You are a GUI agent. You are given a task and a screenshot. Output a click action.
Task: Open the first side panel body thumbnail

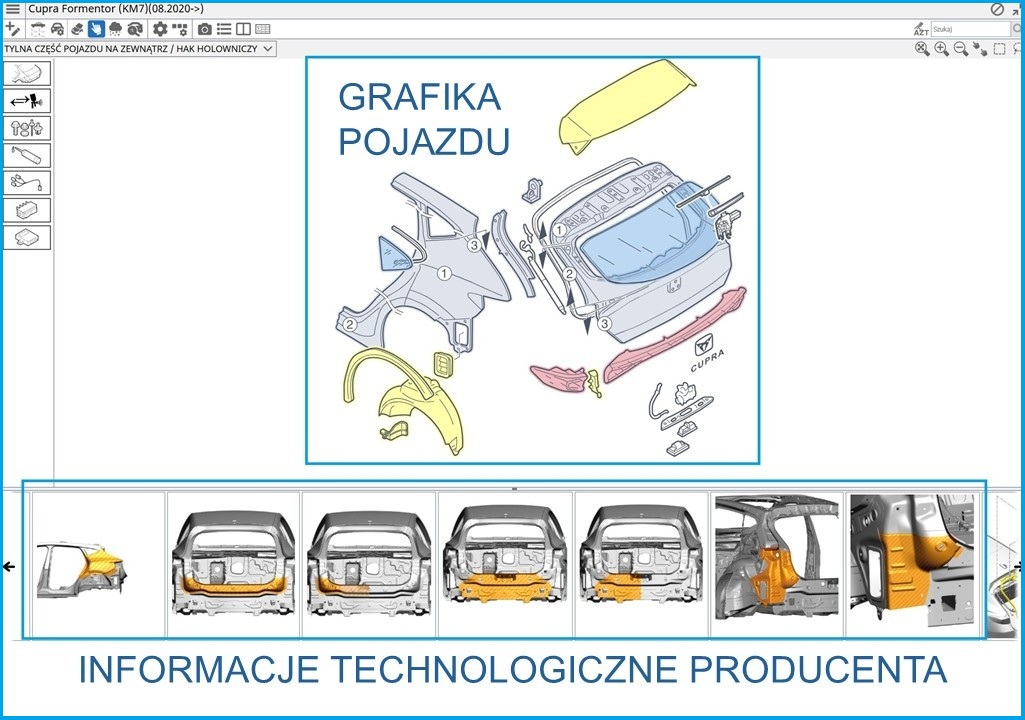point(98,565)
